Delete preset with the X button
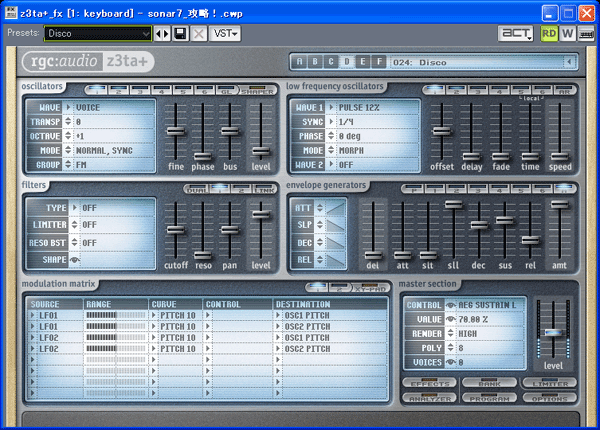Screen dimensions: 600x430 click(x=199, y=34)
